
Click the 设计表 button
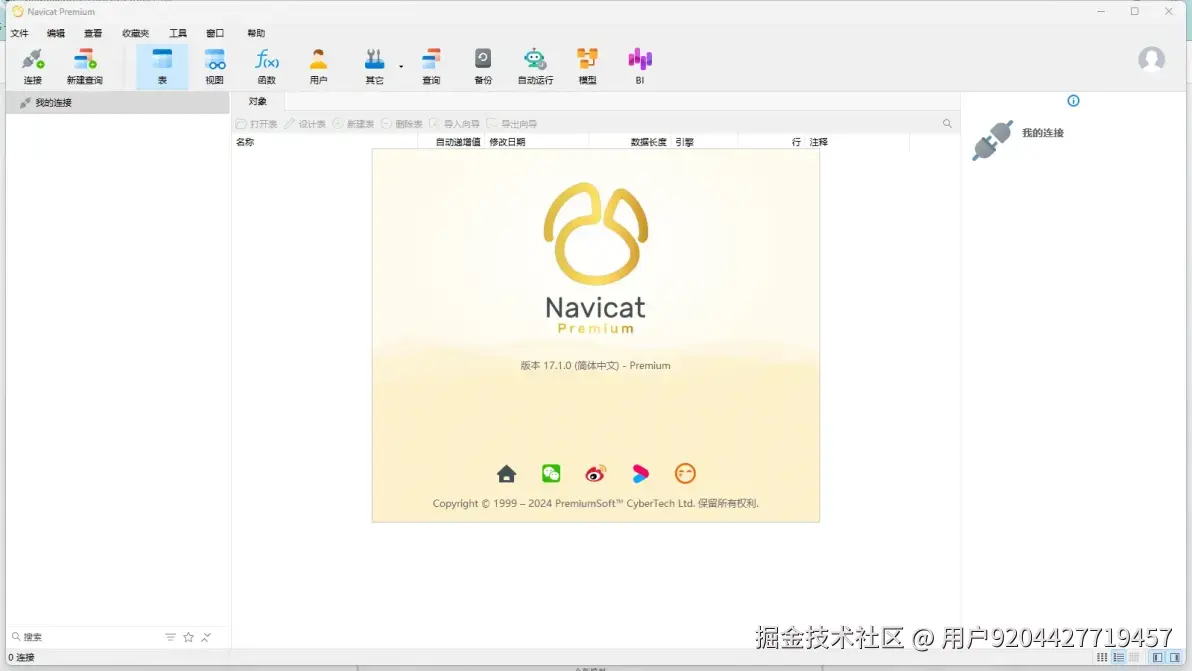(305, 124)
